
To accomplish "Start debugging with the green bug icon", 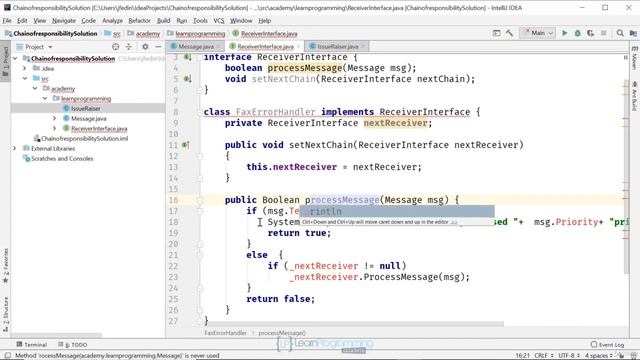I will pos(578,33).
